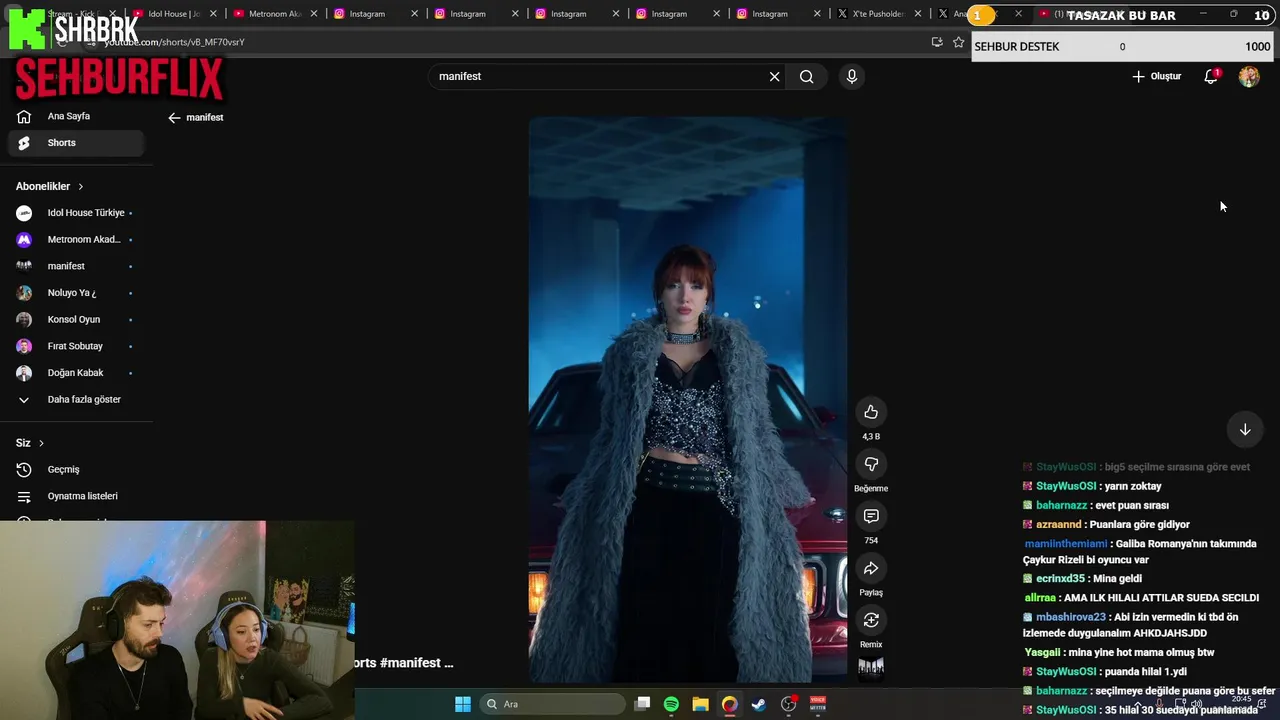The image size is (1280, 720).
Task: Expand Abonelikler section chevron
Action: [x=81, y=186]
